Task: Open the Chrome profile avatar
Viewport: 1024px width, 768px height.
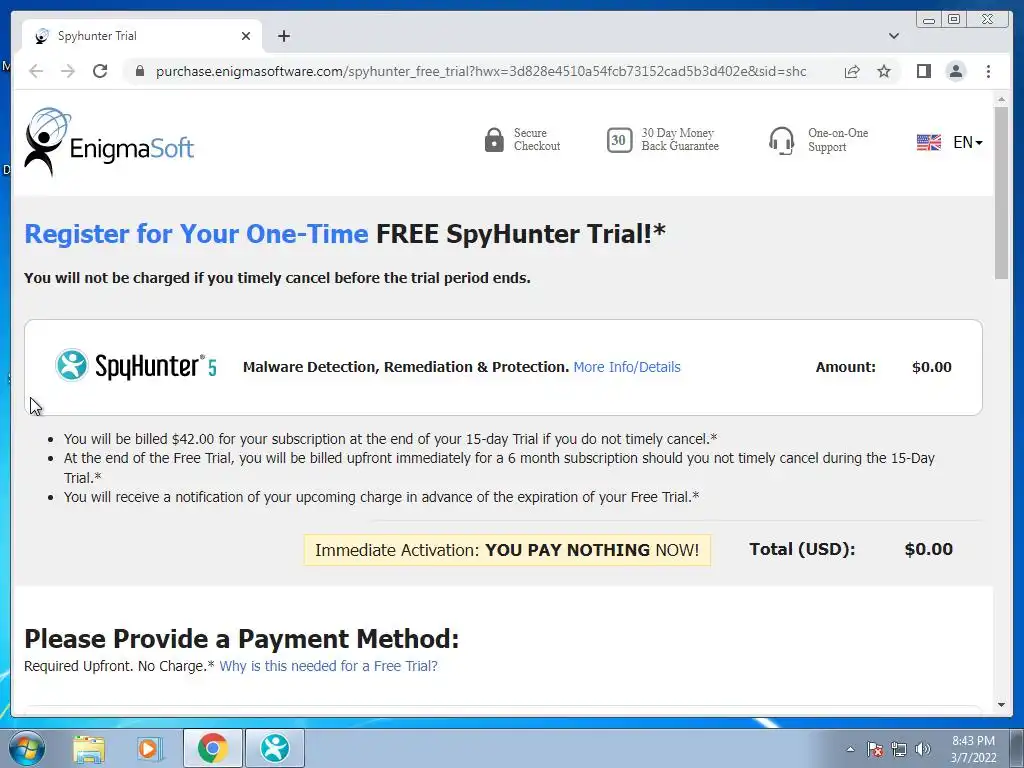Action: (956, 71)
